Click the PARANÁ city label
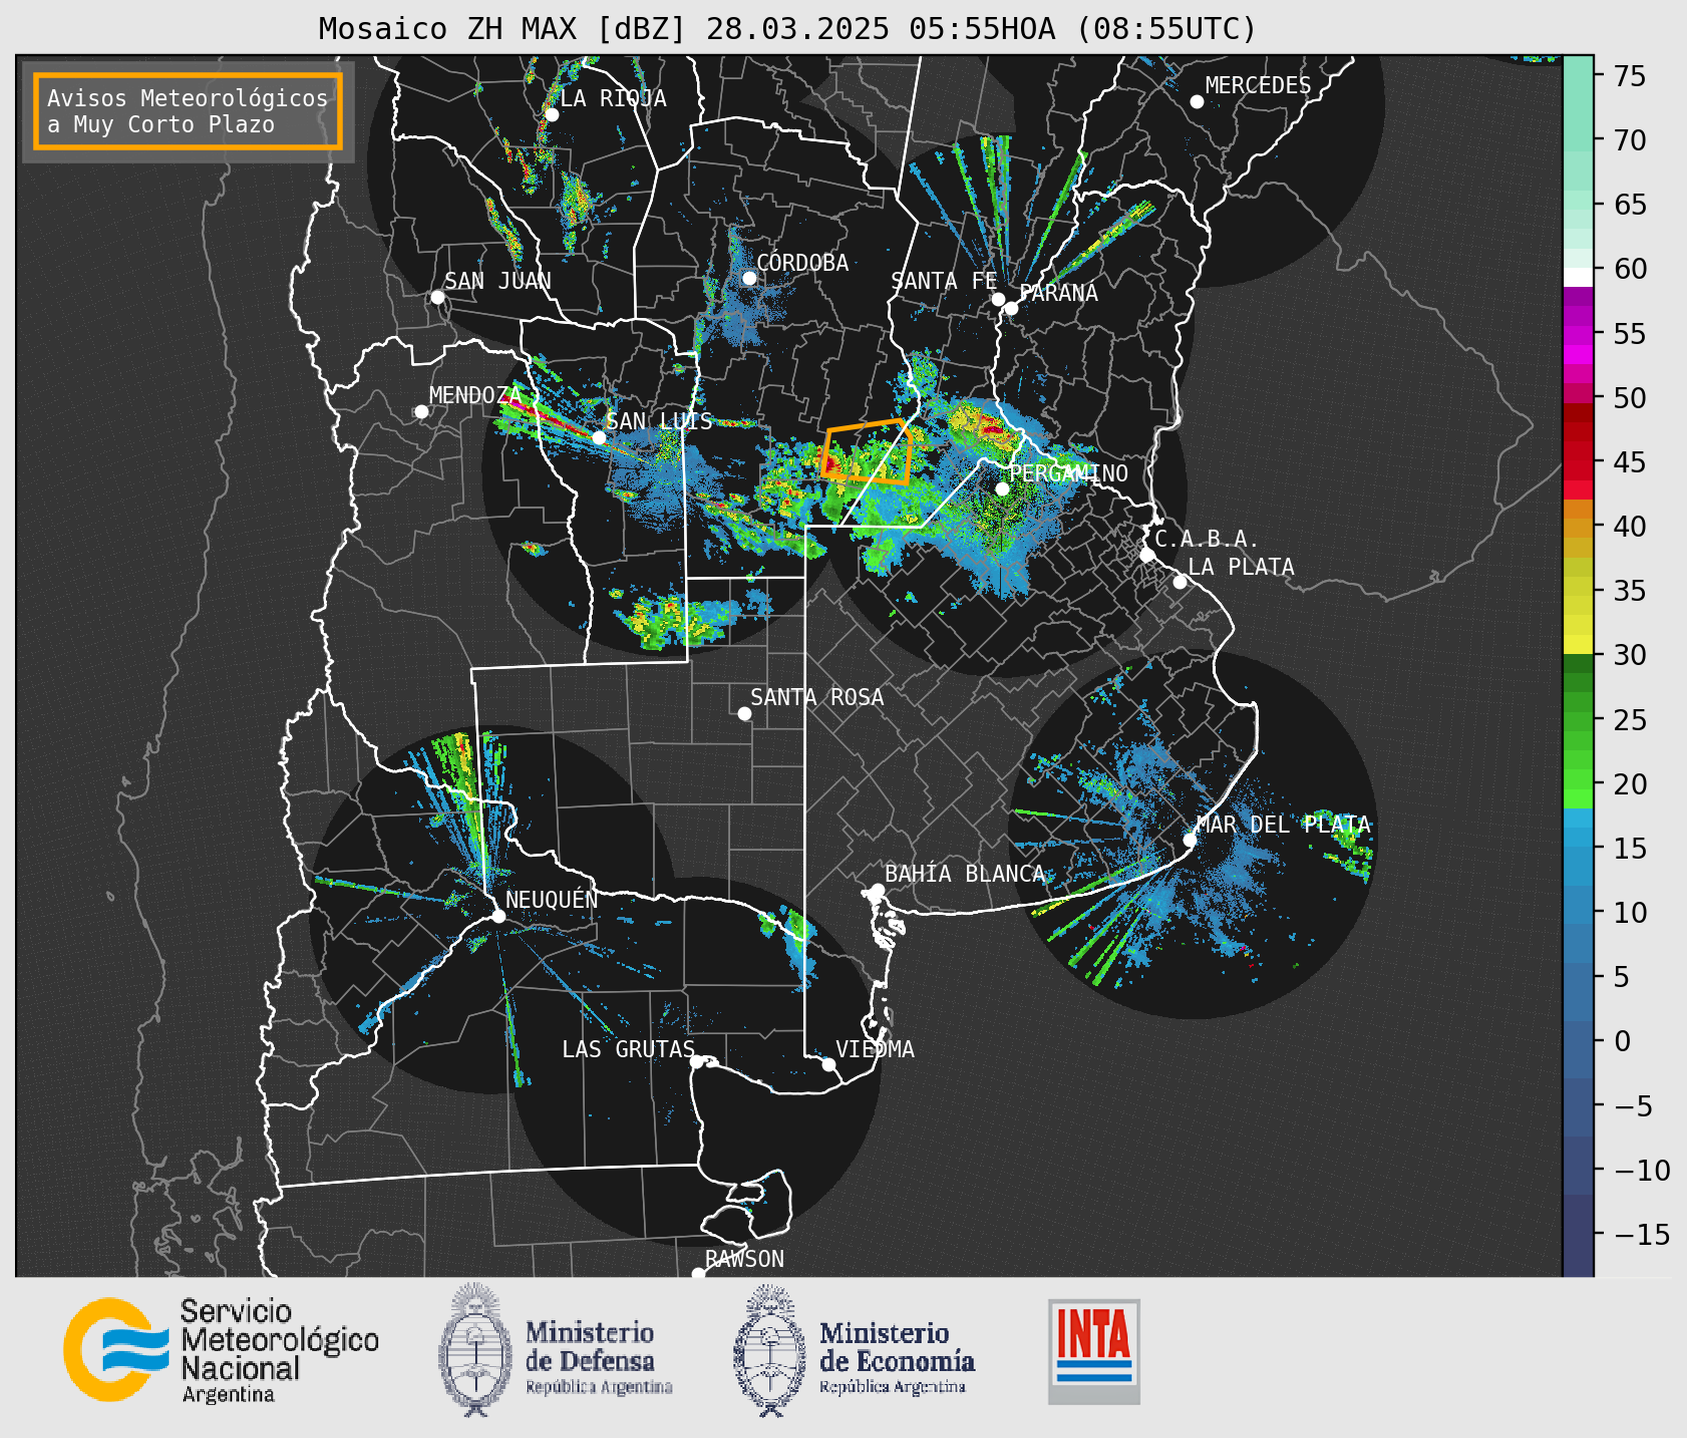 pyautogui.click(x=1058, y=293)
